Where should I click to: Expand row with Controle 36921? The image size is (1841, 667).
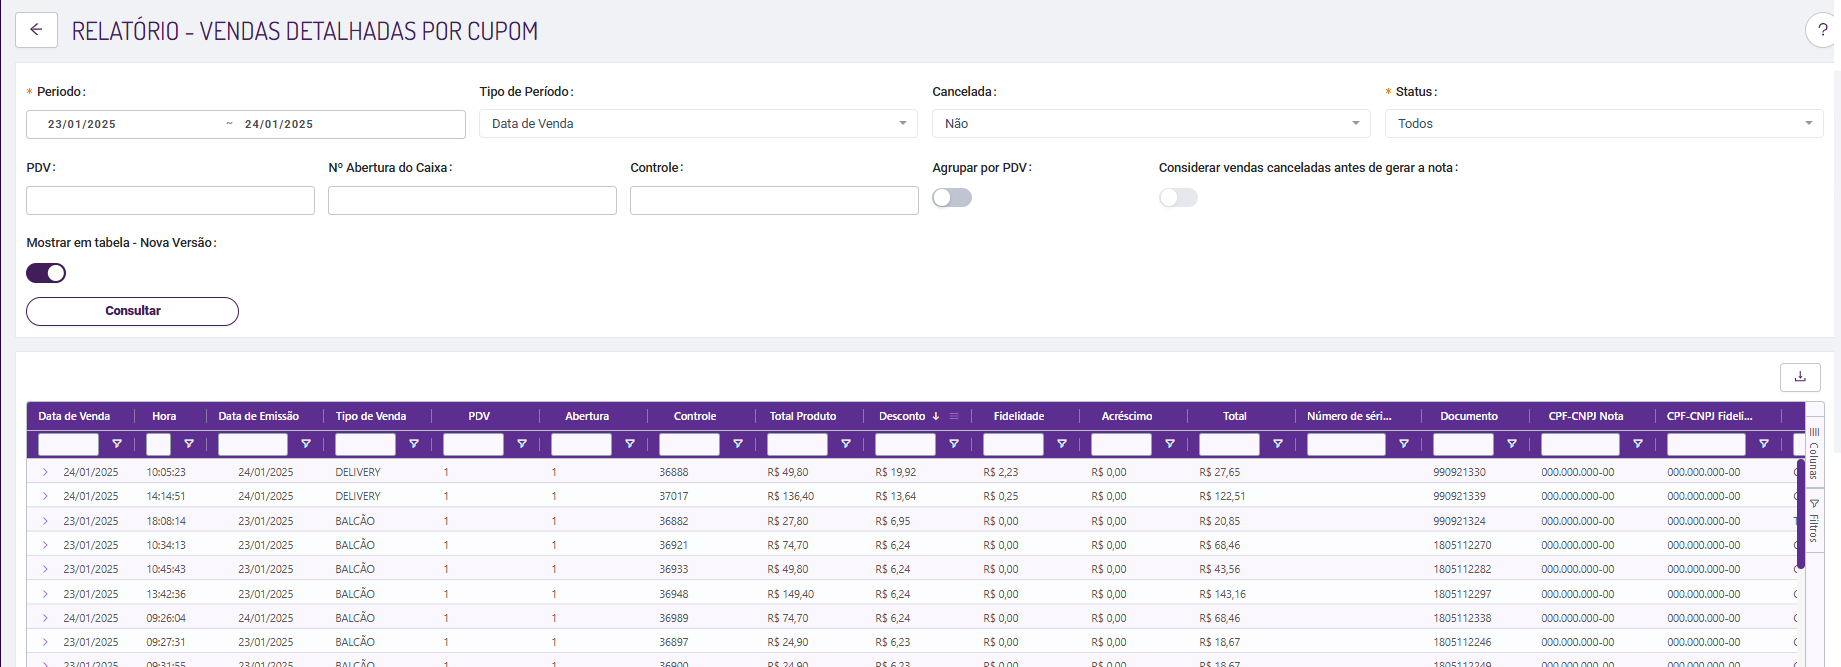[45, 545]
